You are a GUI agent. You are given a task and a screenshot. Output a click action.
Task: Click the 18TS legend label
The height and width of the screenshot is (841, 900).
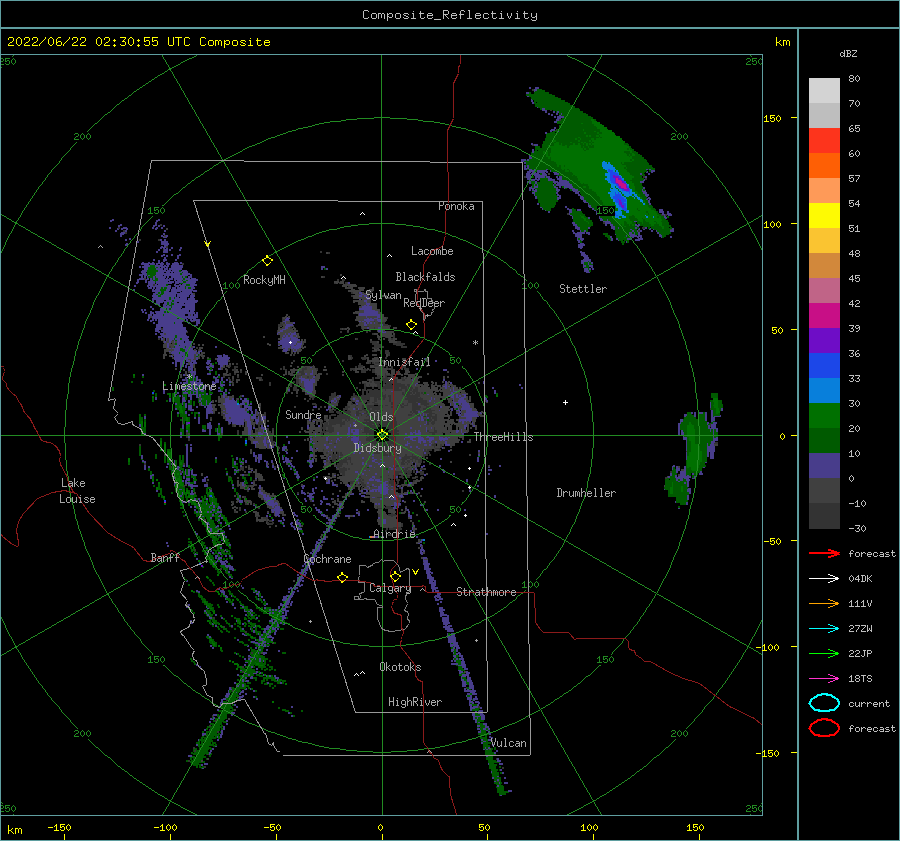860,679
